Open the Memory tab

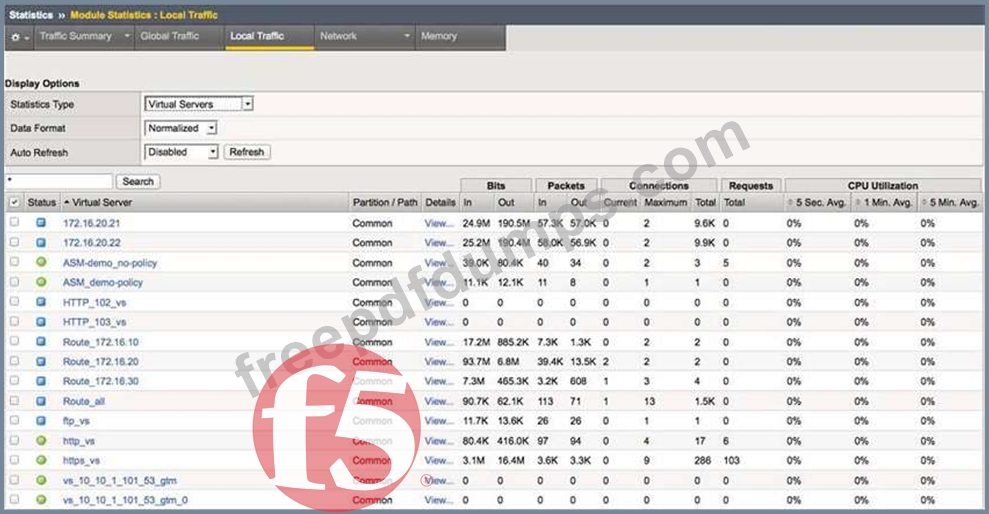pos(438,37)
